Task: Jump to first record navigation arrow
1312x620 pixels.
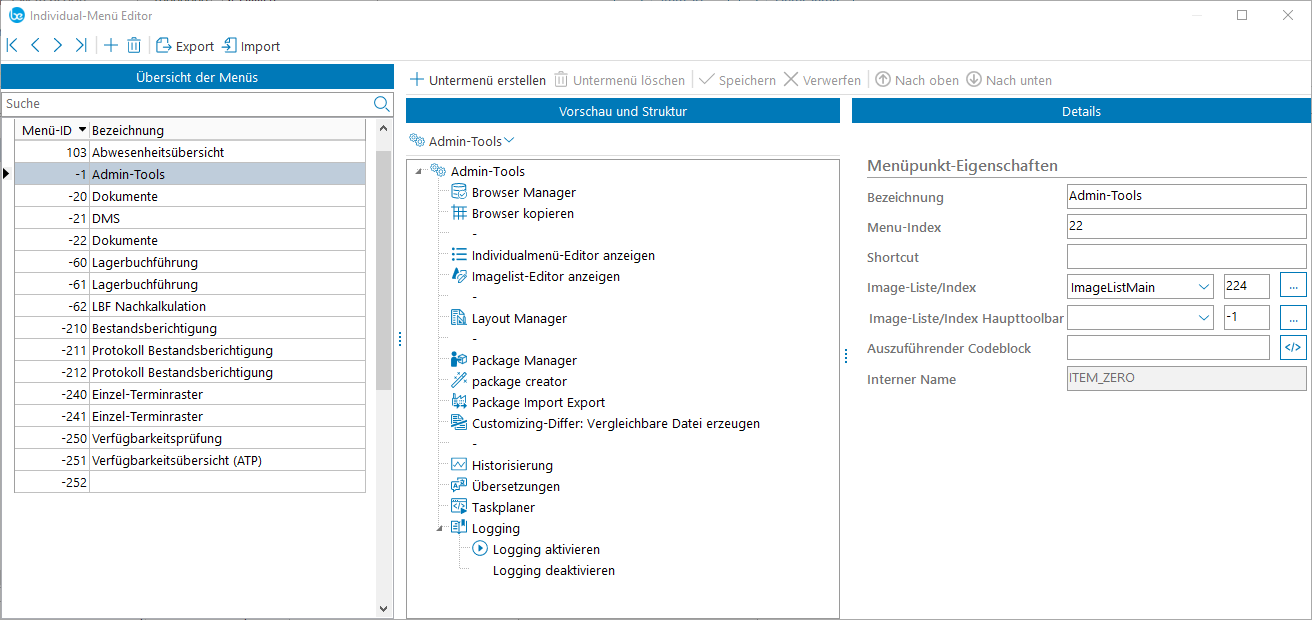Action: [12, 45]
